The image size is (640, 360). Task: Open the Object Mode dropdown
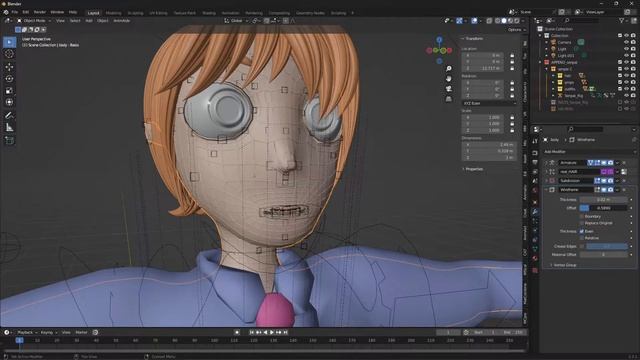[x=34, y=20]
